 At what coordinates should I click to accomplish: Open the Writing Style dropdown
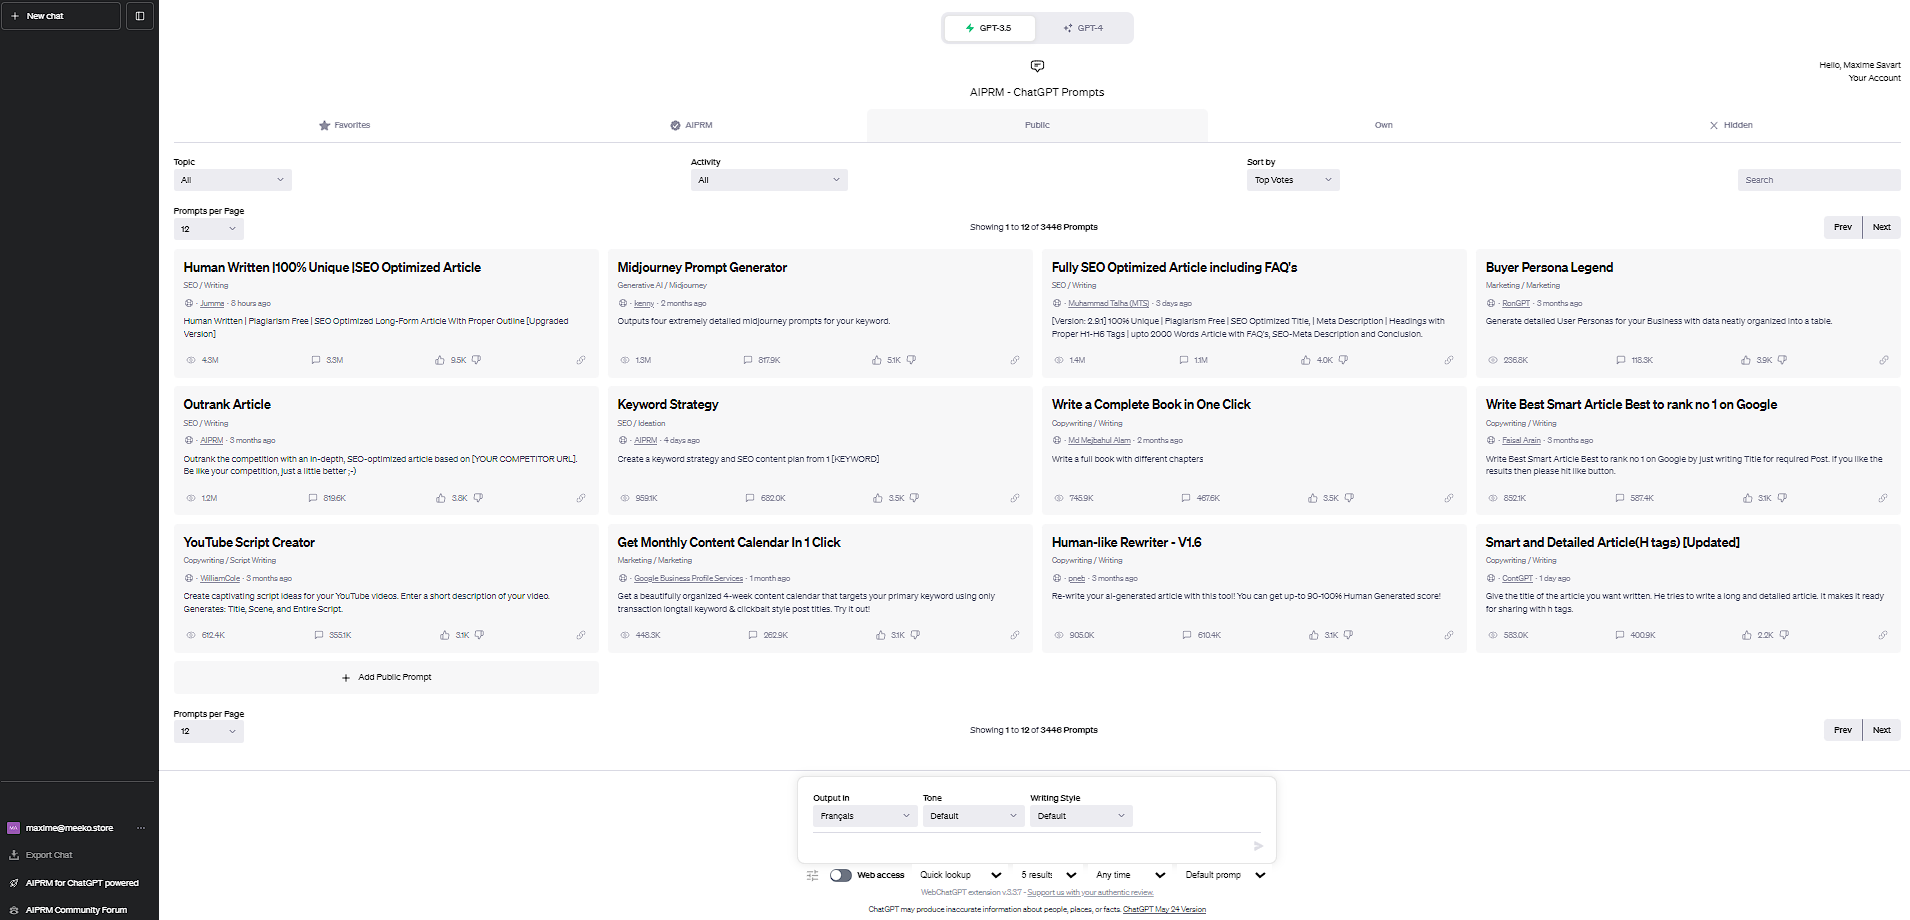[x=1082, y=816]
